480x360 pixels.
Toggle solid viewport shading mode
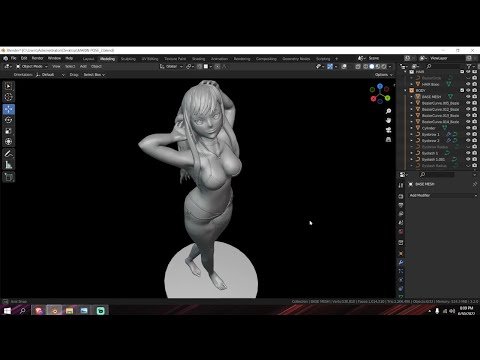372,67
